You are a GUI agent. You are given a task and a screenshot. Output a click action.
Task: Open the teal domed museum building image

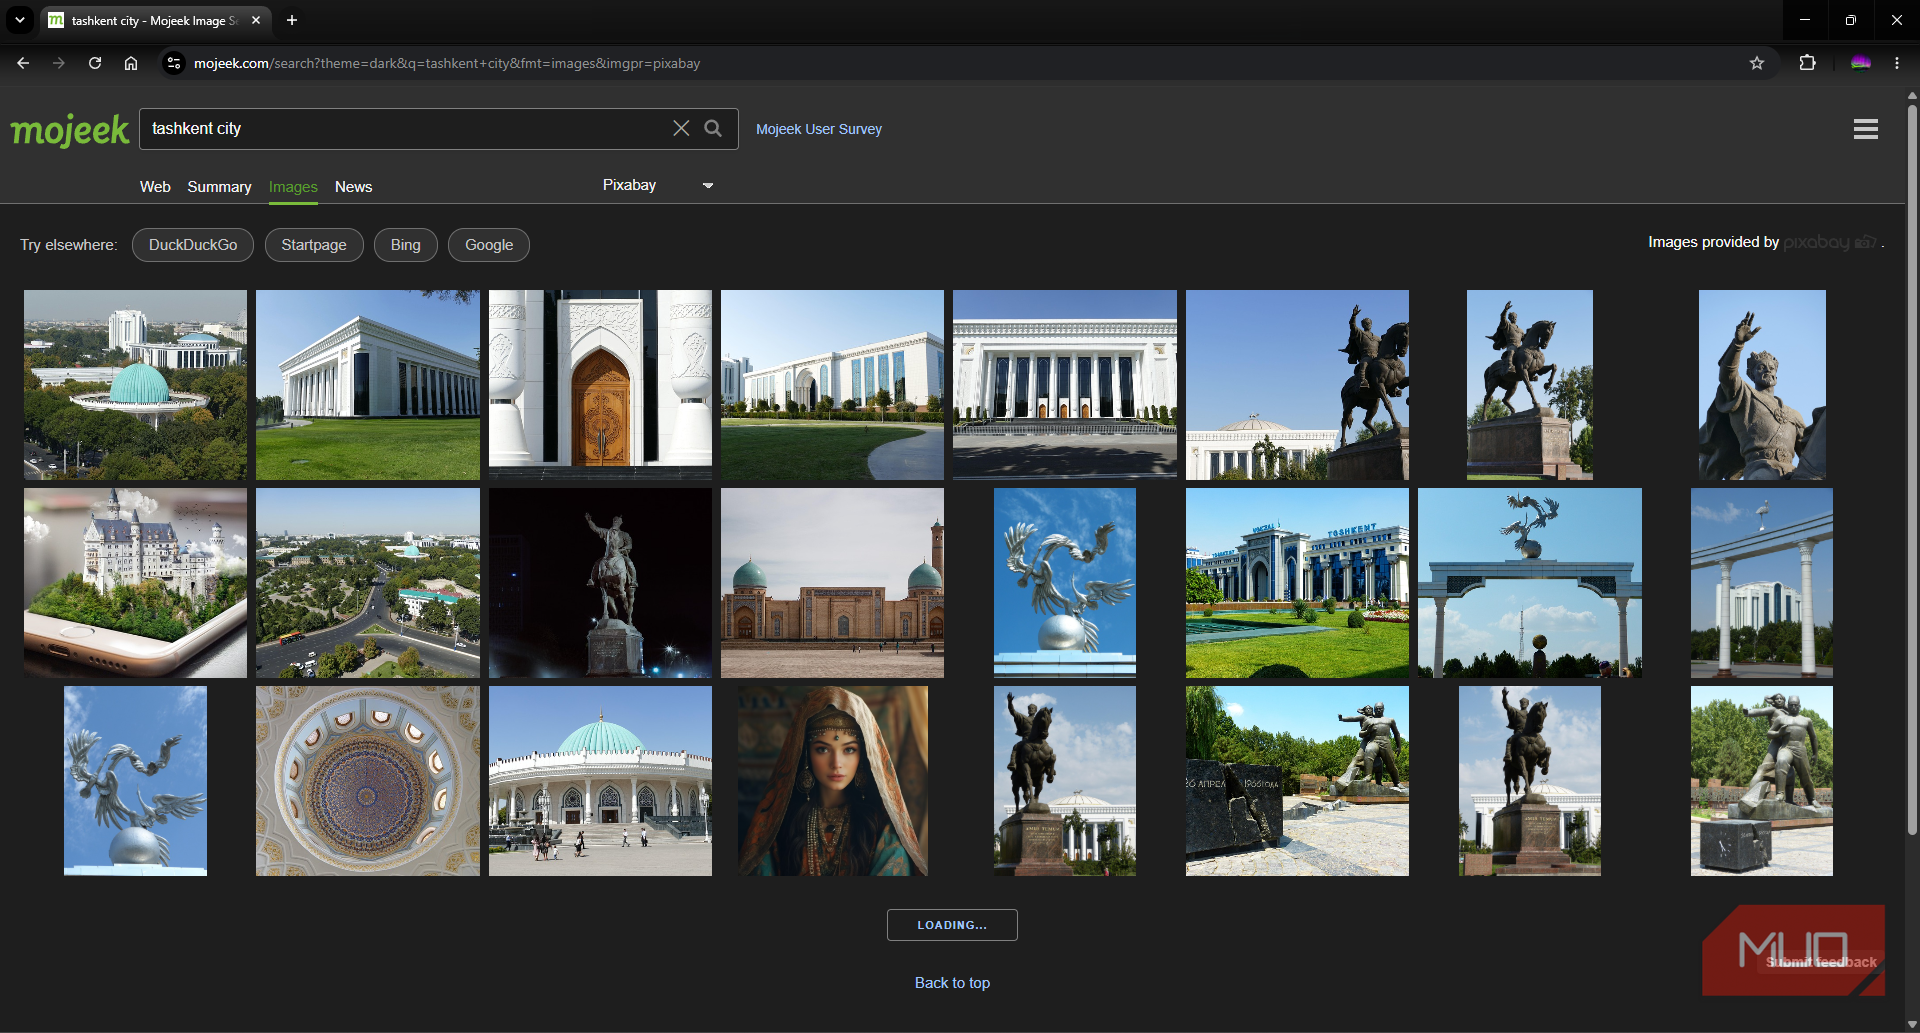[x=600, y=781]
